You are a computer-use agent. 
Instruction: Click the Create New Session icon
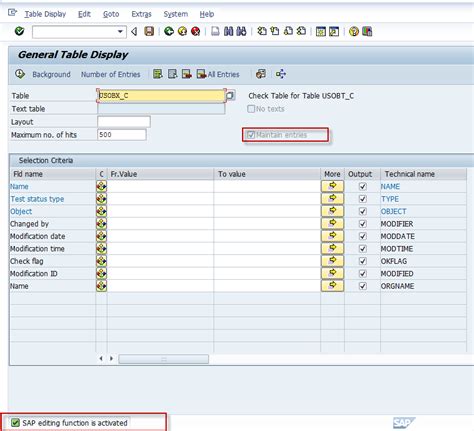(x=321, y=31)
